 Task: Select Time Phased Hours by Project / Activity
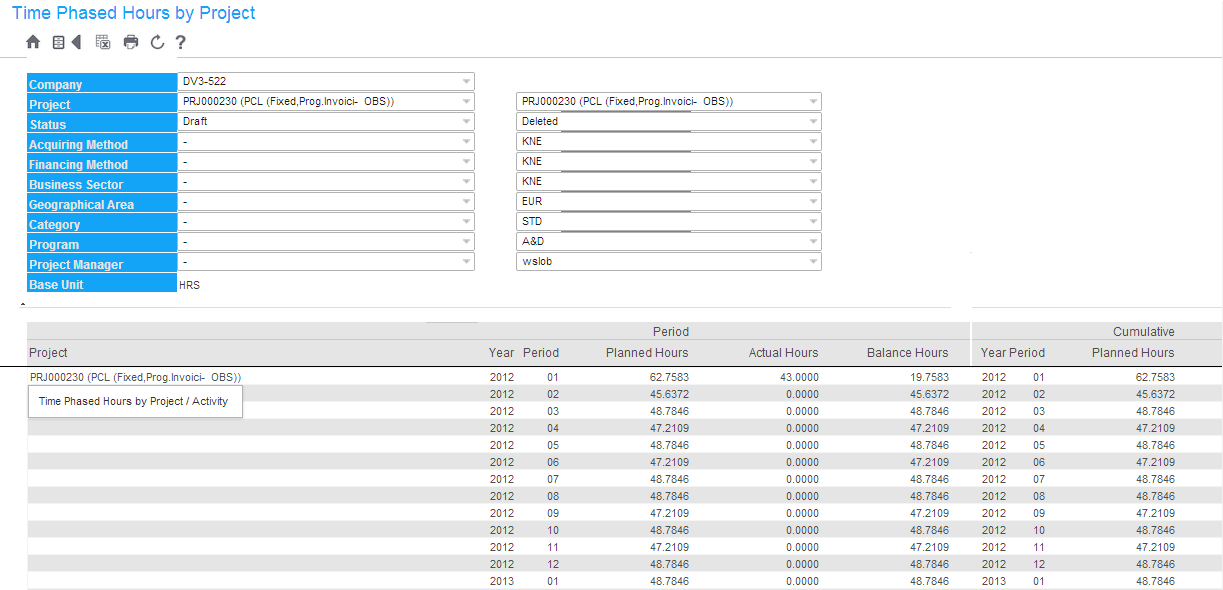(x=133, y=402)
